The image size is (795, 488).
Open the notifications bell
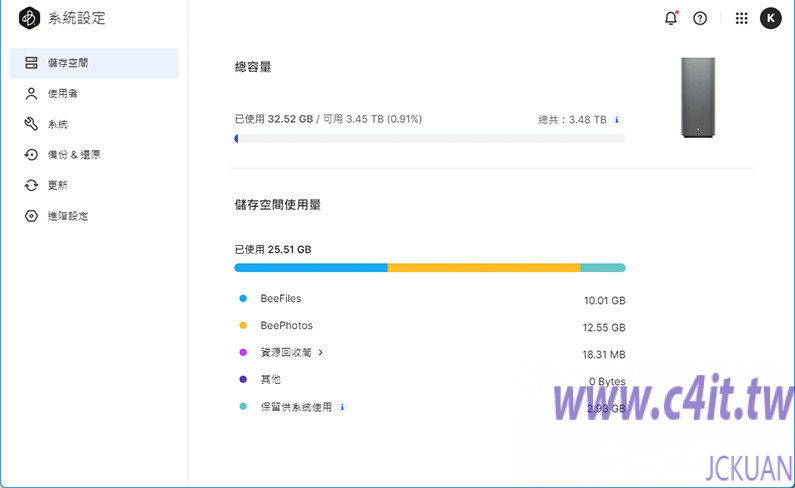671,18
